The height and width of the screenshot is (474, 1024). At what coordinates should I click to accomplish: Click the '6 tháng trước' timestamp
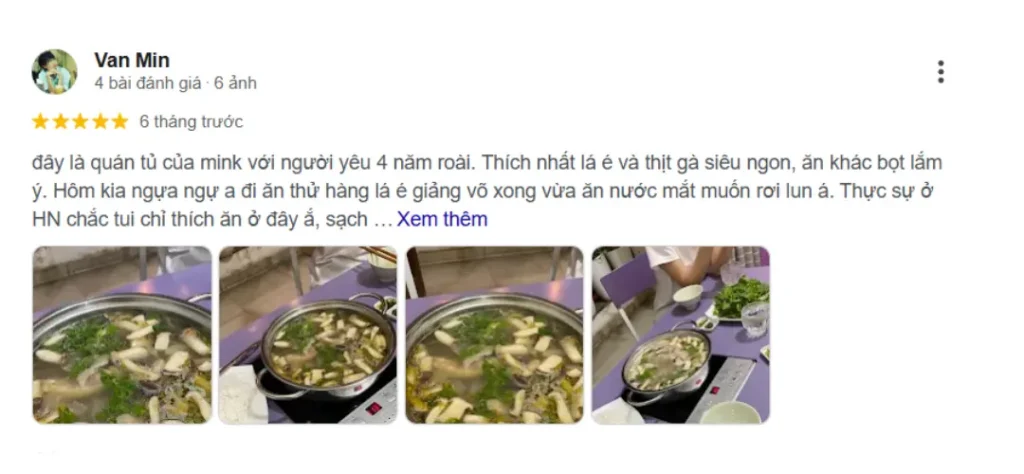[191, 122]
